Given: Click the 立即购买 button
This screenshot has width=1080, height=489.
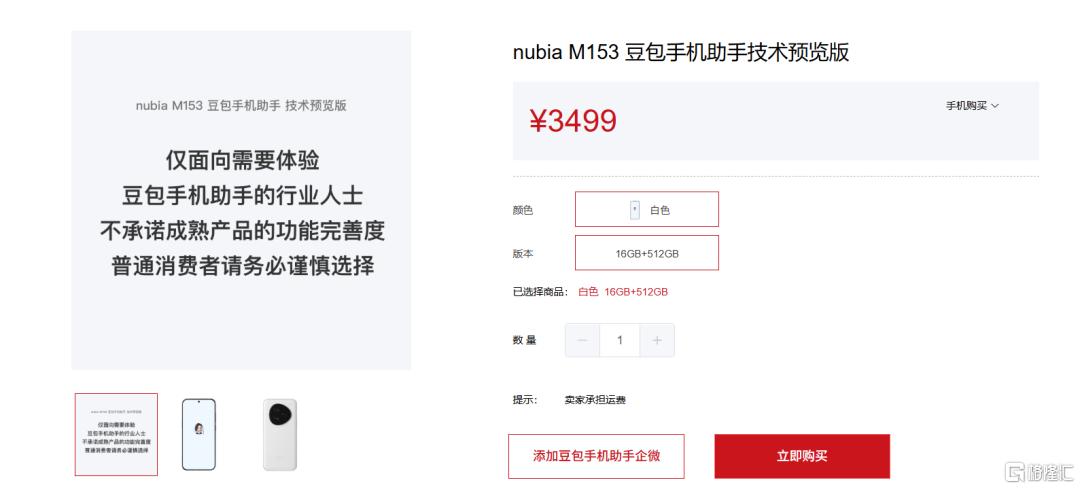Looking at the screenshot, I should [x=802, y=456].
